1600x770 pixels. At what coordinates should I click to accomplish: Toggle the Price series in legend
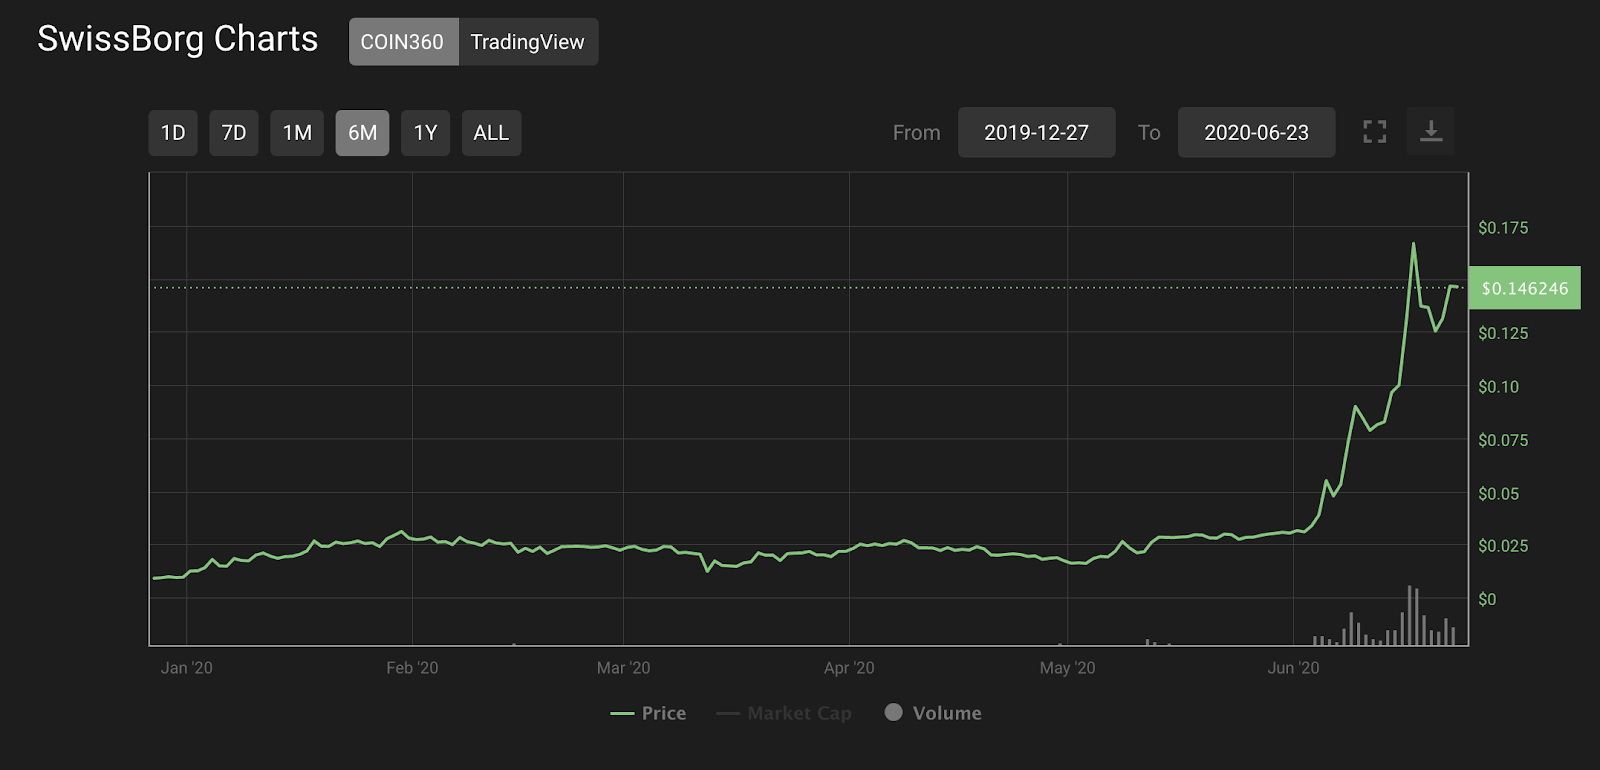[648, 713]
